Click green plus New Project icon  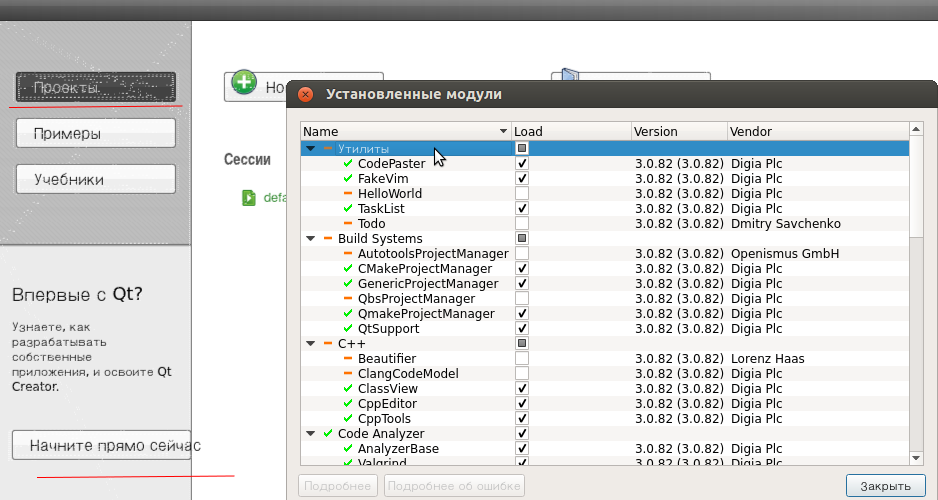coord(244,82)
